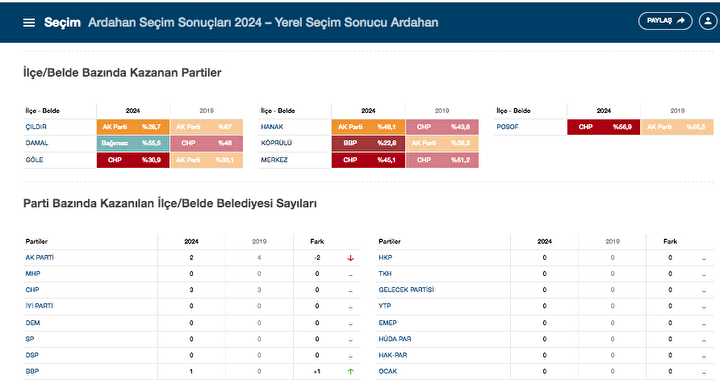
Task: Click the user profile icon
Action: 708,21
